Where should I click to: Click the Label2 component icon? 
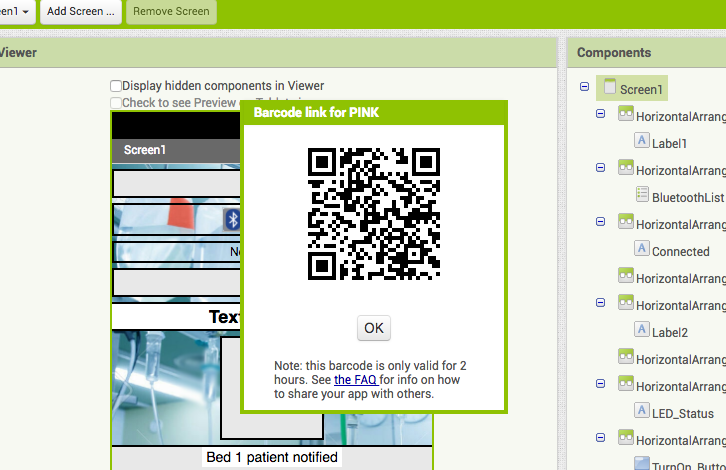point(642,330)
